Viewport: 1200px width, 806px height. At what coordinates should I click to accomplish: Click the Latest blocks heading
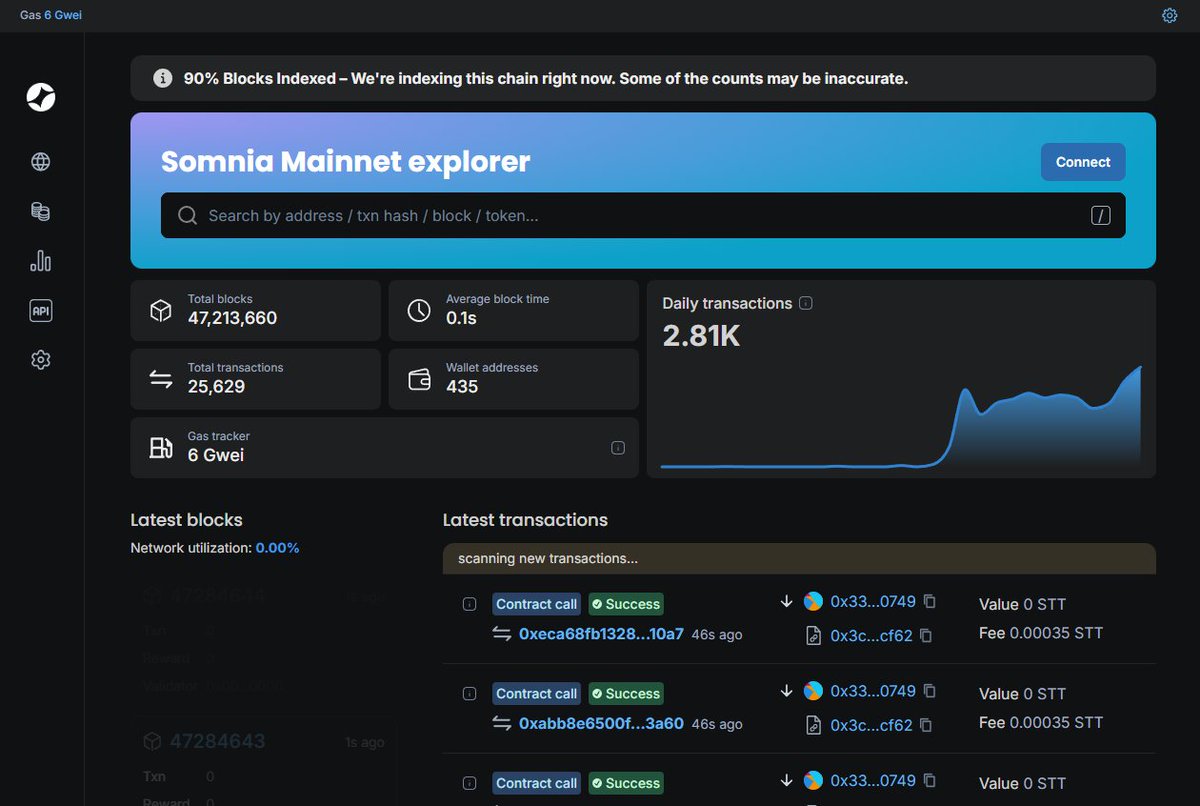186,520
